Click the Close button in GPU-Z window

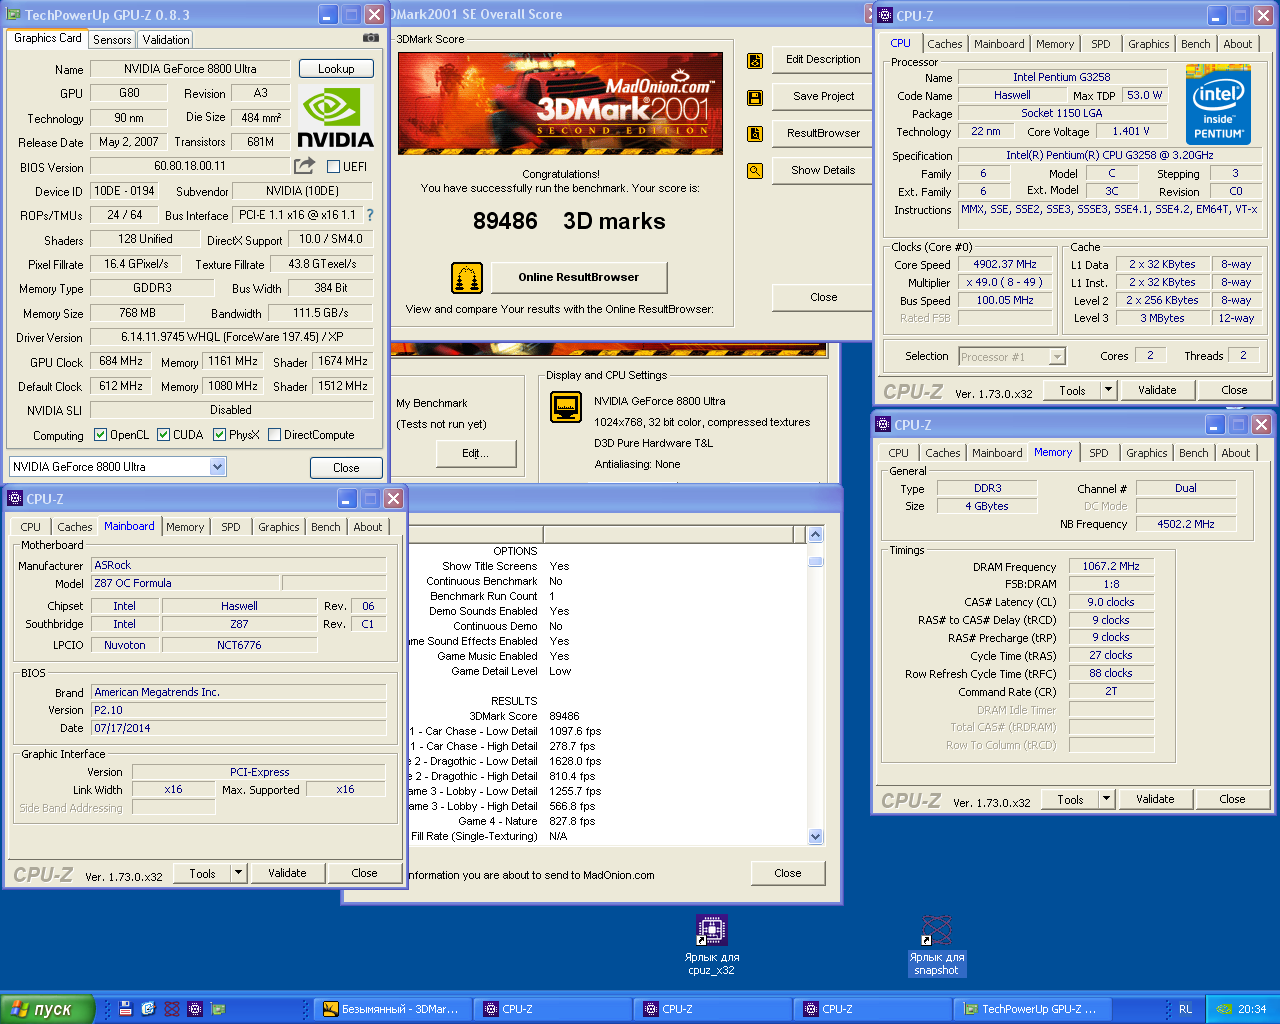pyautogui.click(x=346, y=468)
